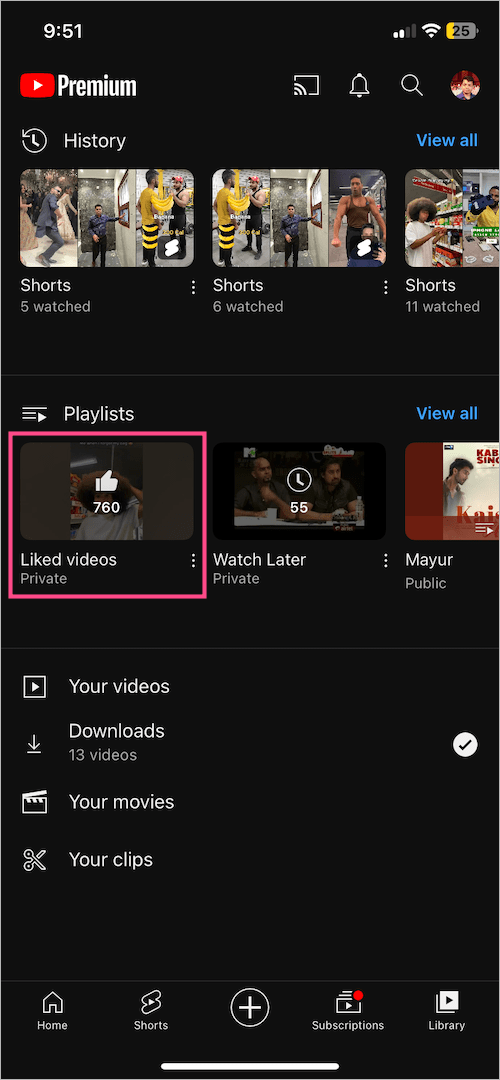This screenshot has height=1080, width=500.
Task: Open the Shorts 6 watched thumbnail
Action: coord(299,218)
